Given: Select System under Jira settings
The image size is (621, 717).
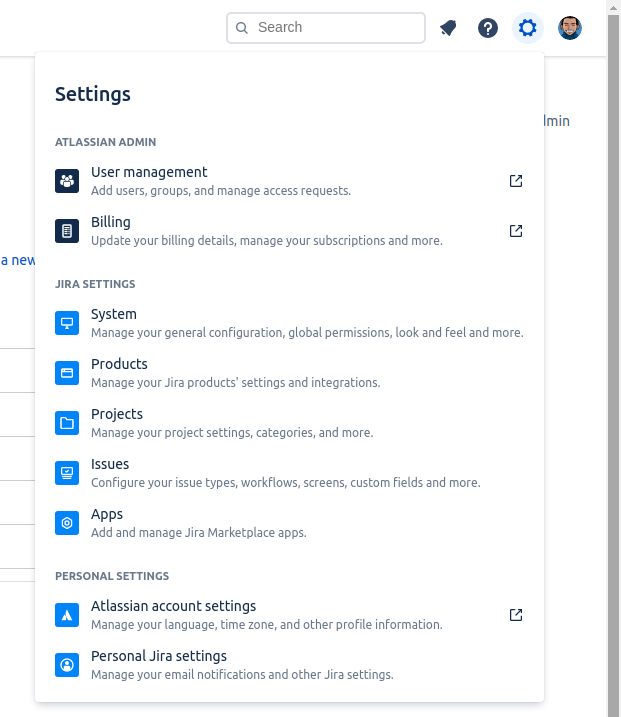Looking at the screenshot, I should coord(289,323).
